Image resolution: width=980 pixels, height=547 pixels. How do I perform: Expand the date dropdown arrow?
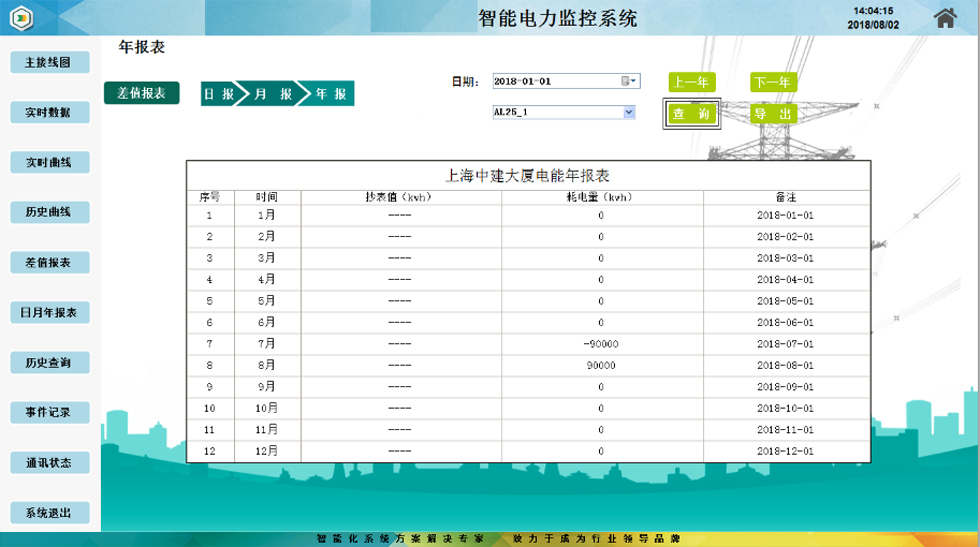pyautogui.click(x=635, y=81)
